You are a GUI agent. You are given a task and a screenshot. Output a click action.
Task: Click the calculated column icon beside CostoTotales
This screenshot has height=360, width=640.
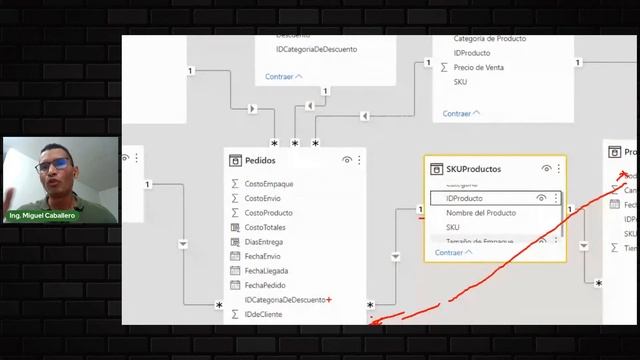point(235,227)
